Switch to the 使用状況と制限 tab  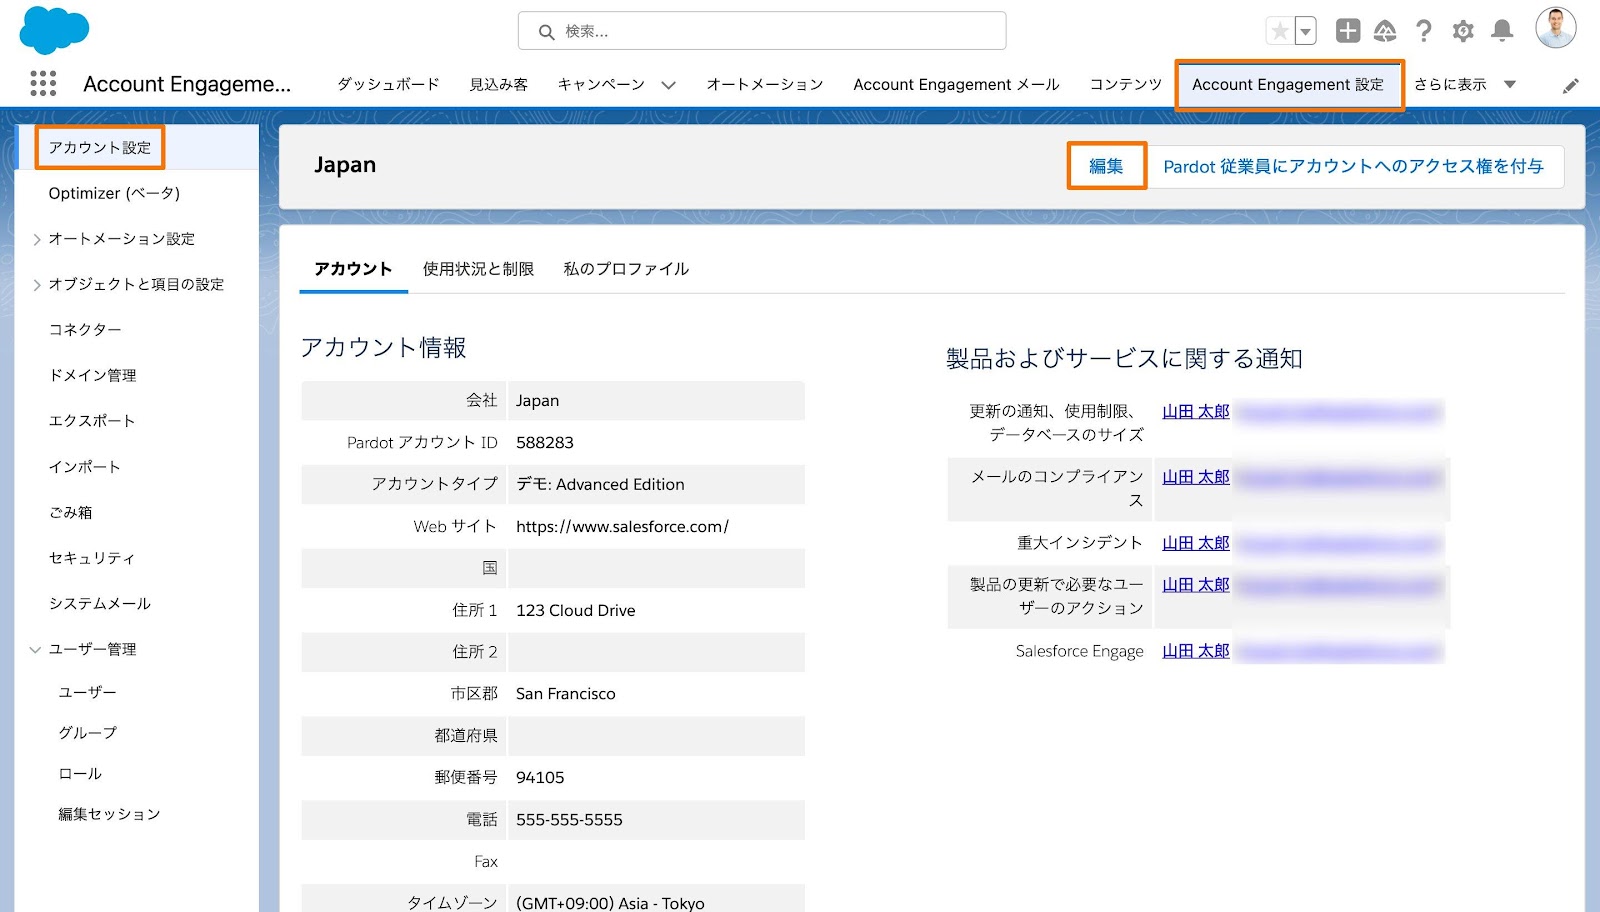(x=478, y=269)
